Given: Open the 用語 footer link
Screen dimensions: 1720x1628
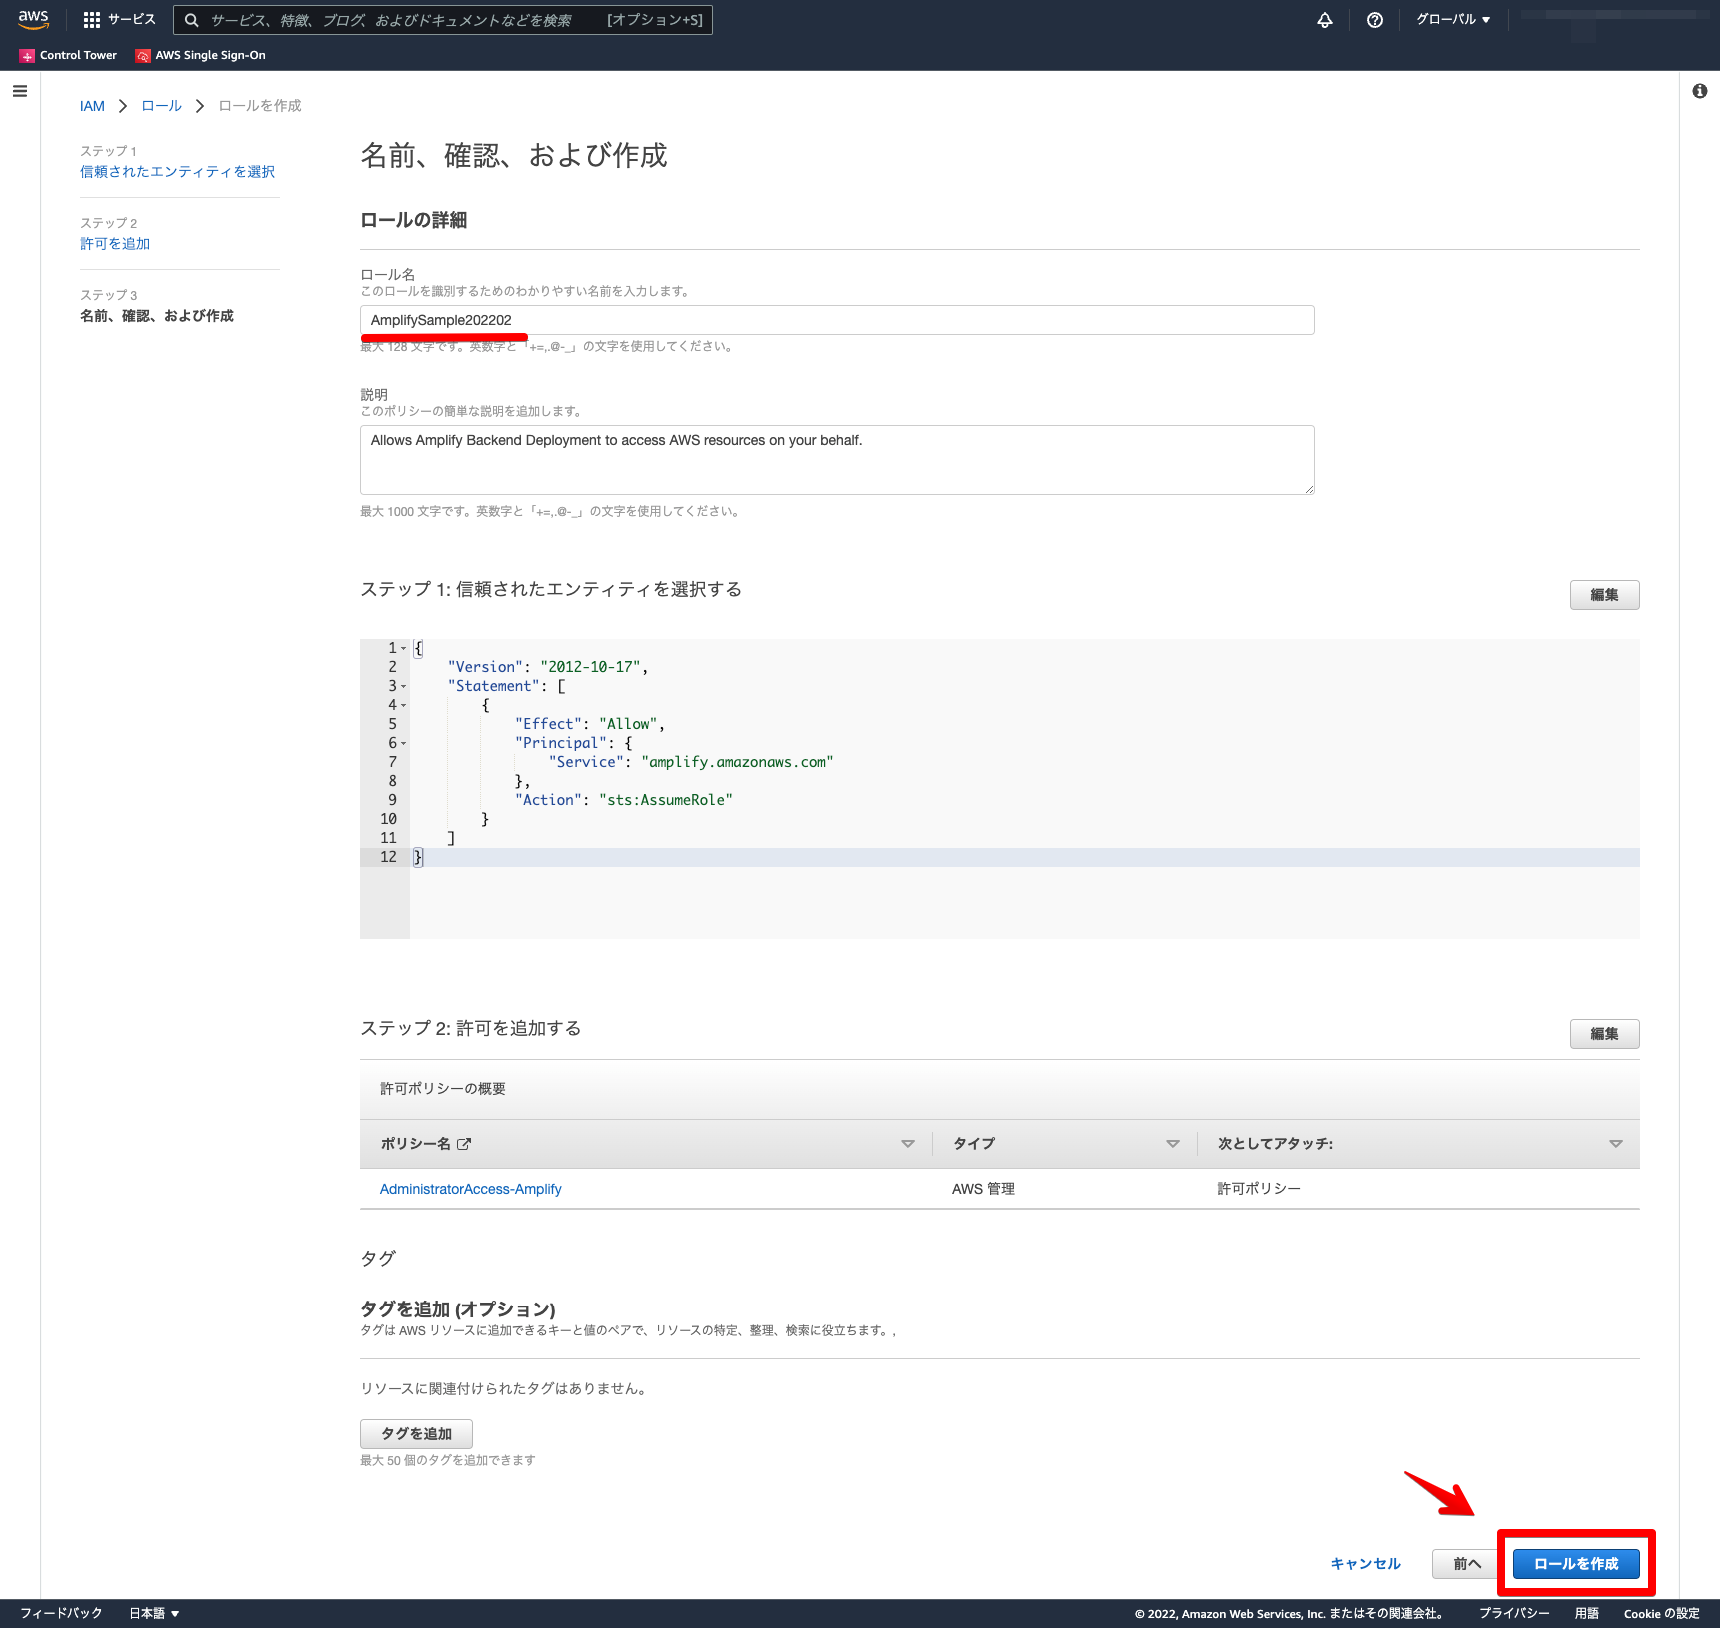Looking at the screenshot, I should (x=1587, y=1613).
